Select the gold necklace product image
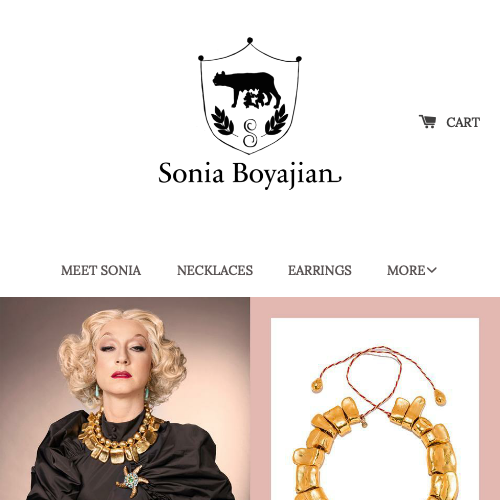Screen dimensions: 500x500 [x=375, y=409]
